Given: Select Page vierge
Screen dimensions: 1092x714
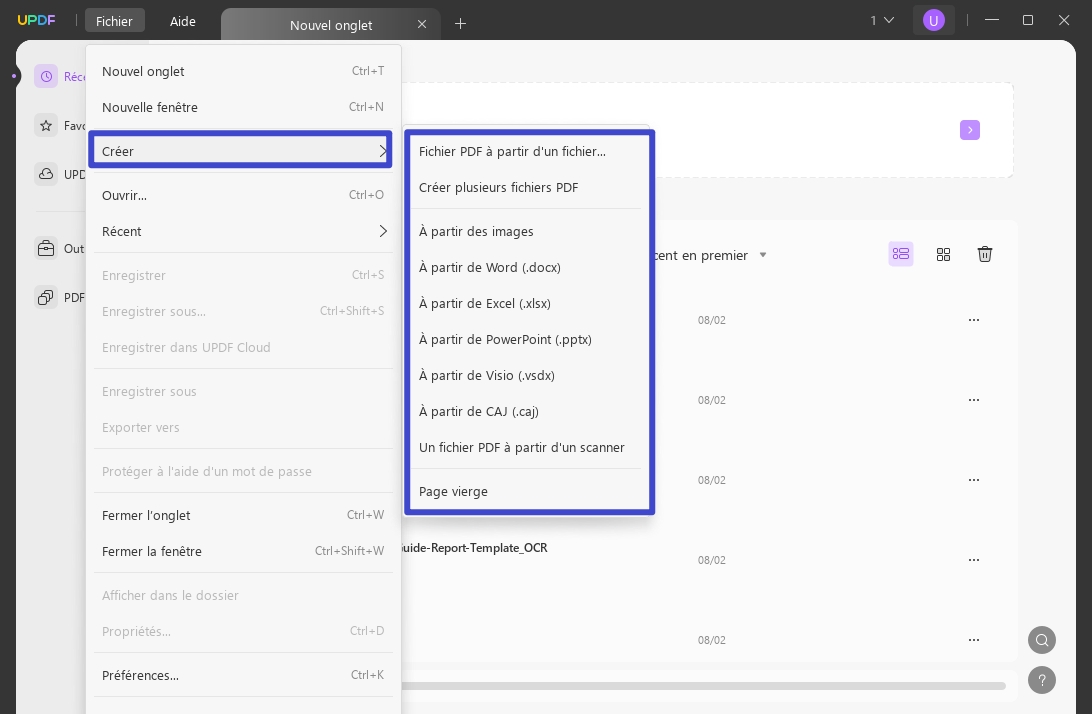Looking at the screenshot, I should click(x=526, y=492).
